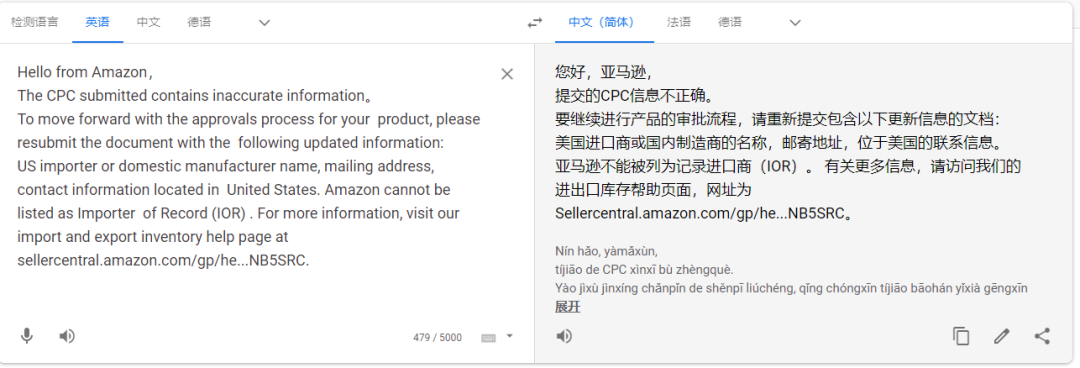Click the swap languages arrows icon

(534, 23)
